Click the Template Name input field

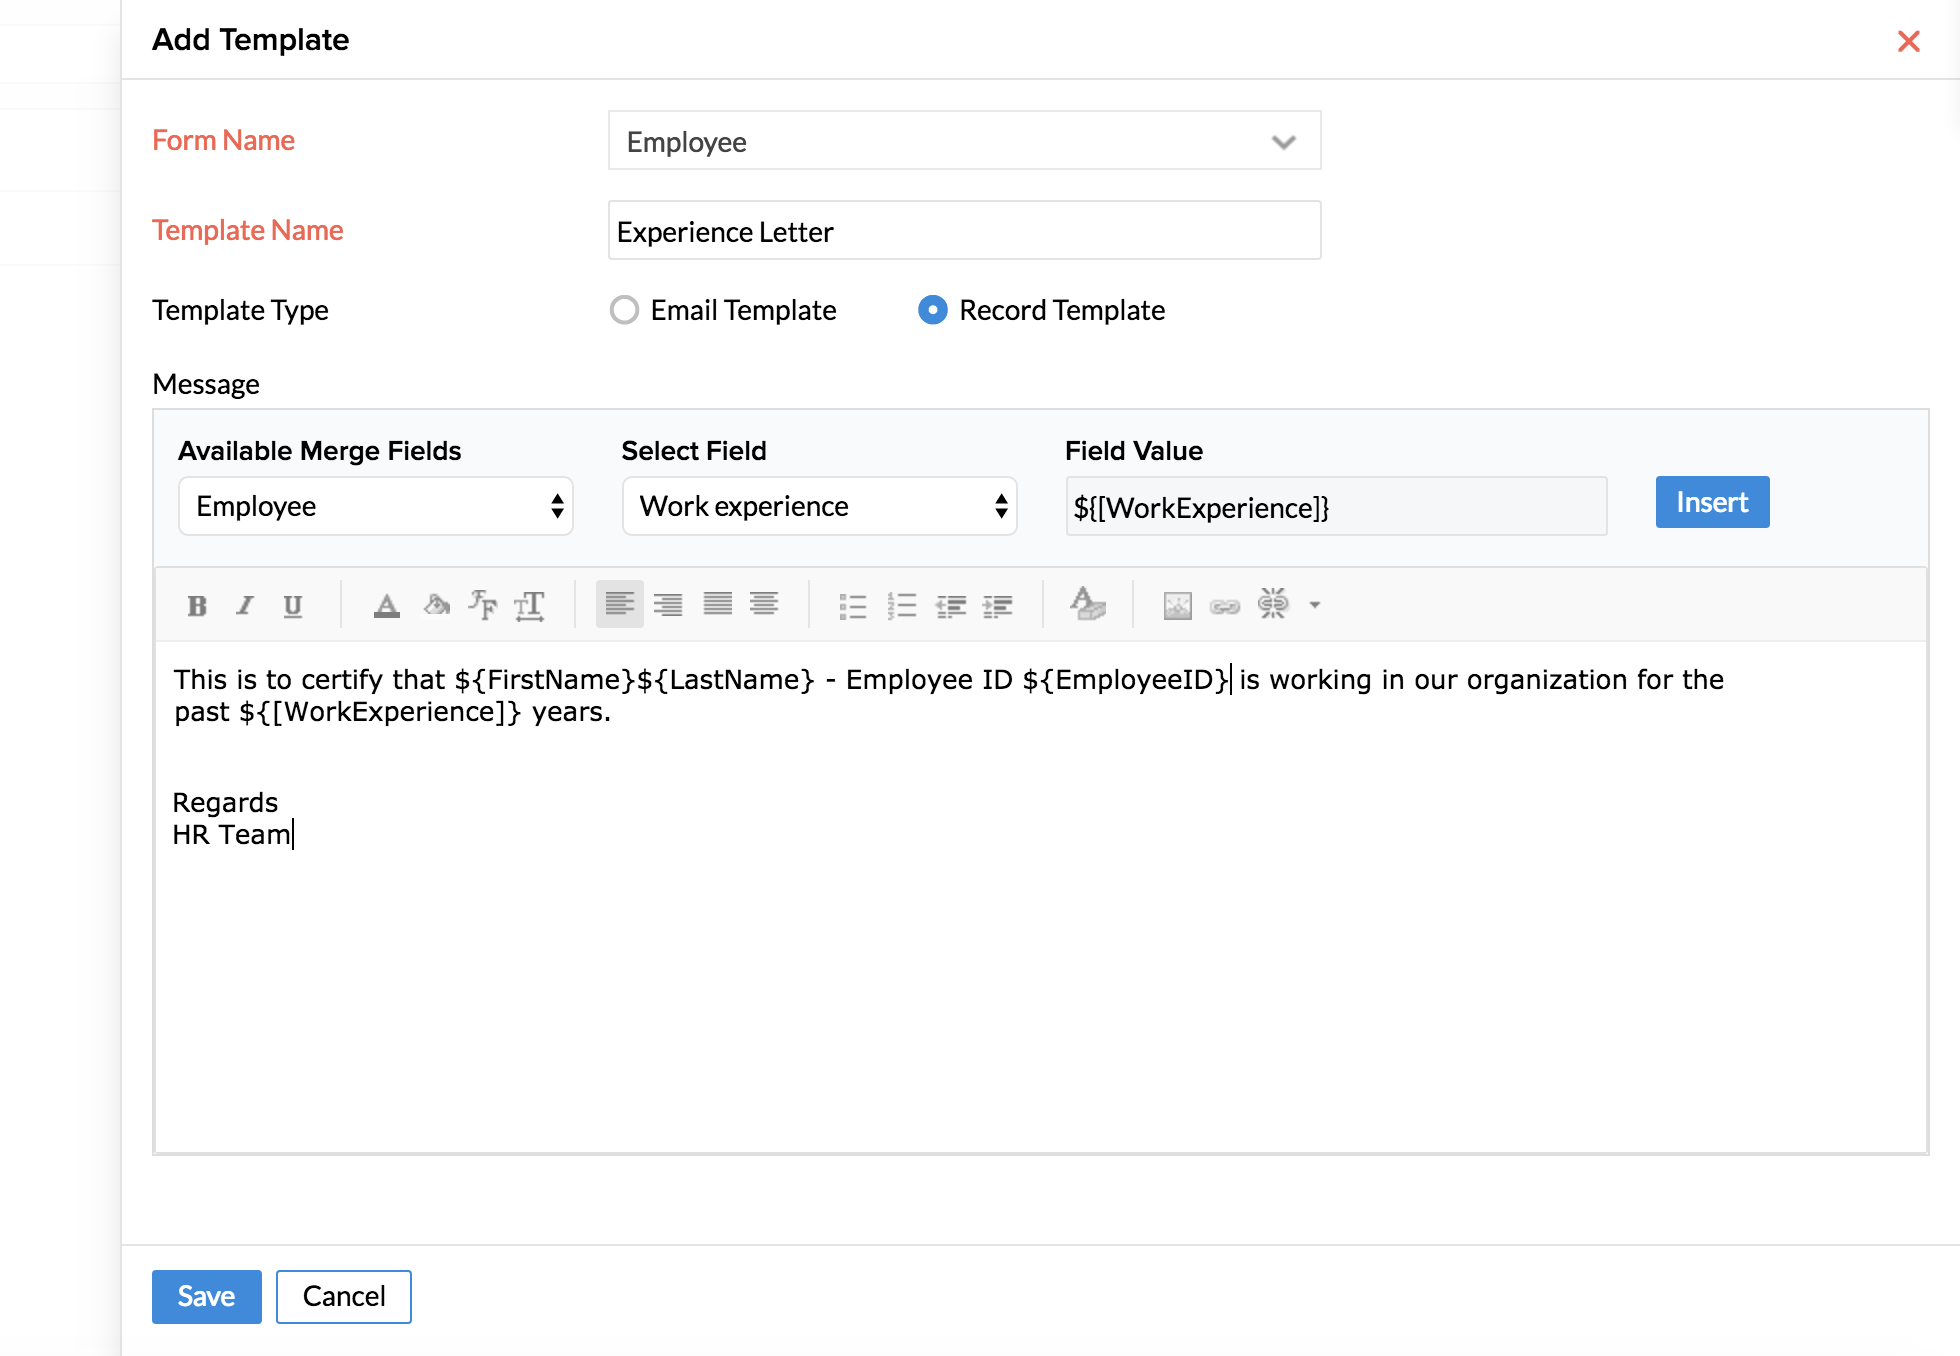point(964,231)
